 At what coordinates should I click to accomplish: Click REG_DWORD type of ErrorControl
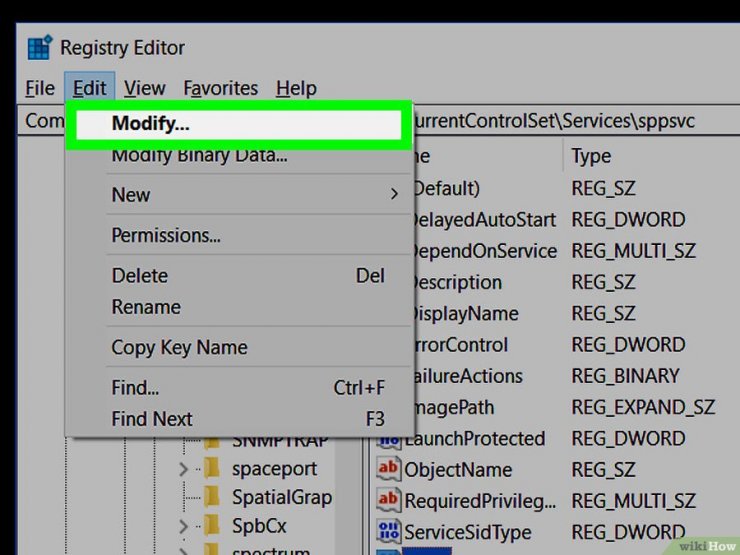click(628, 345)
